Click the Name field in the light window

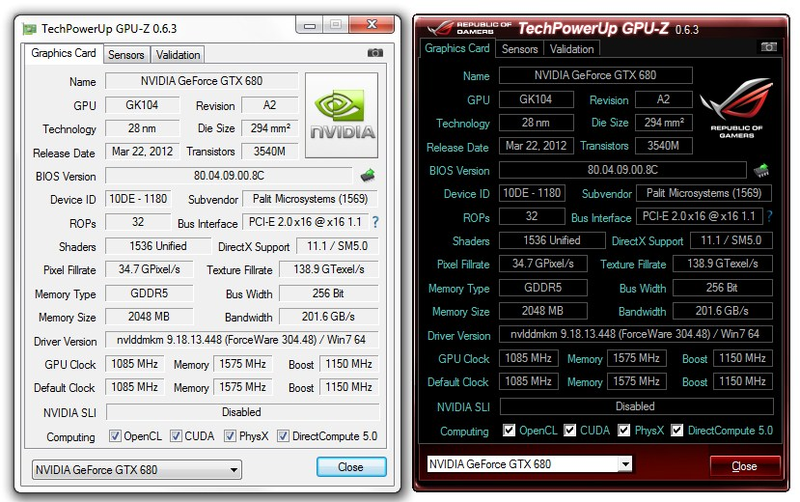pos(202,81)
